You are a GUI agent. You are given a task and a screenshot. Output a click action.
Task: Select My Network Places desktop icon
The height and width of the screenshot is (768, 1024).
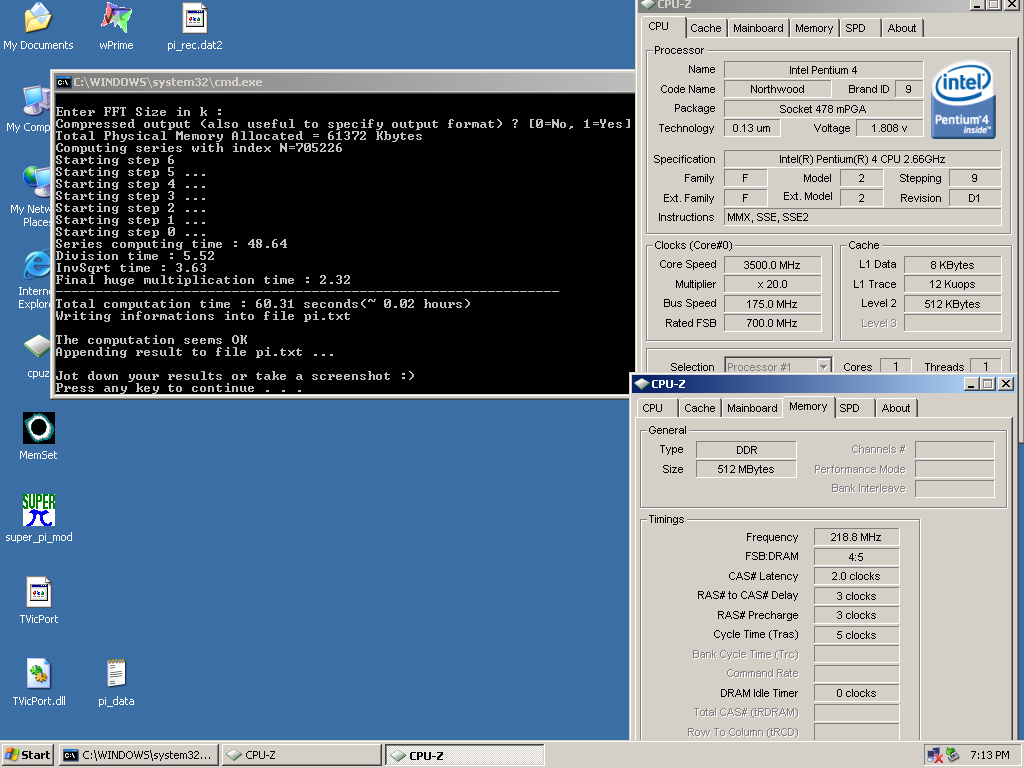pyautogui.click(x=31, y=196)
